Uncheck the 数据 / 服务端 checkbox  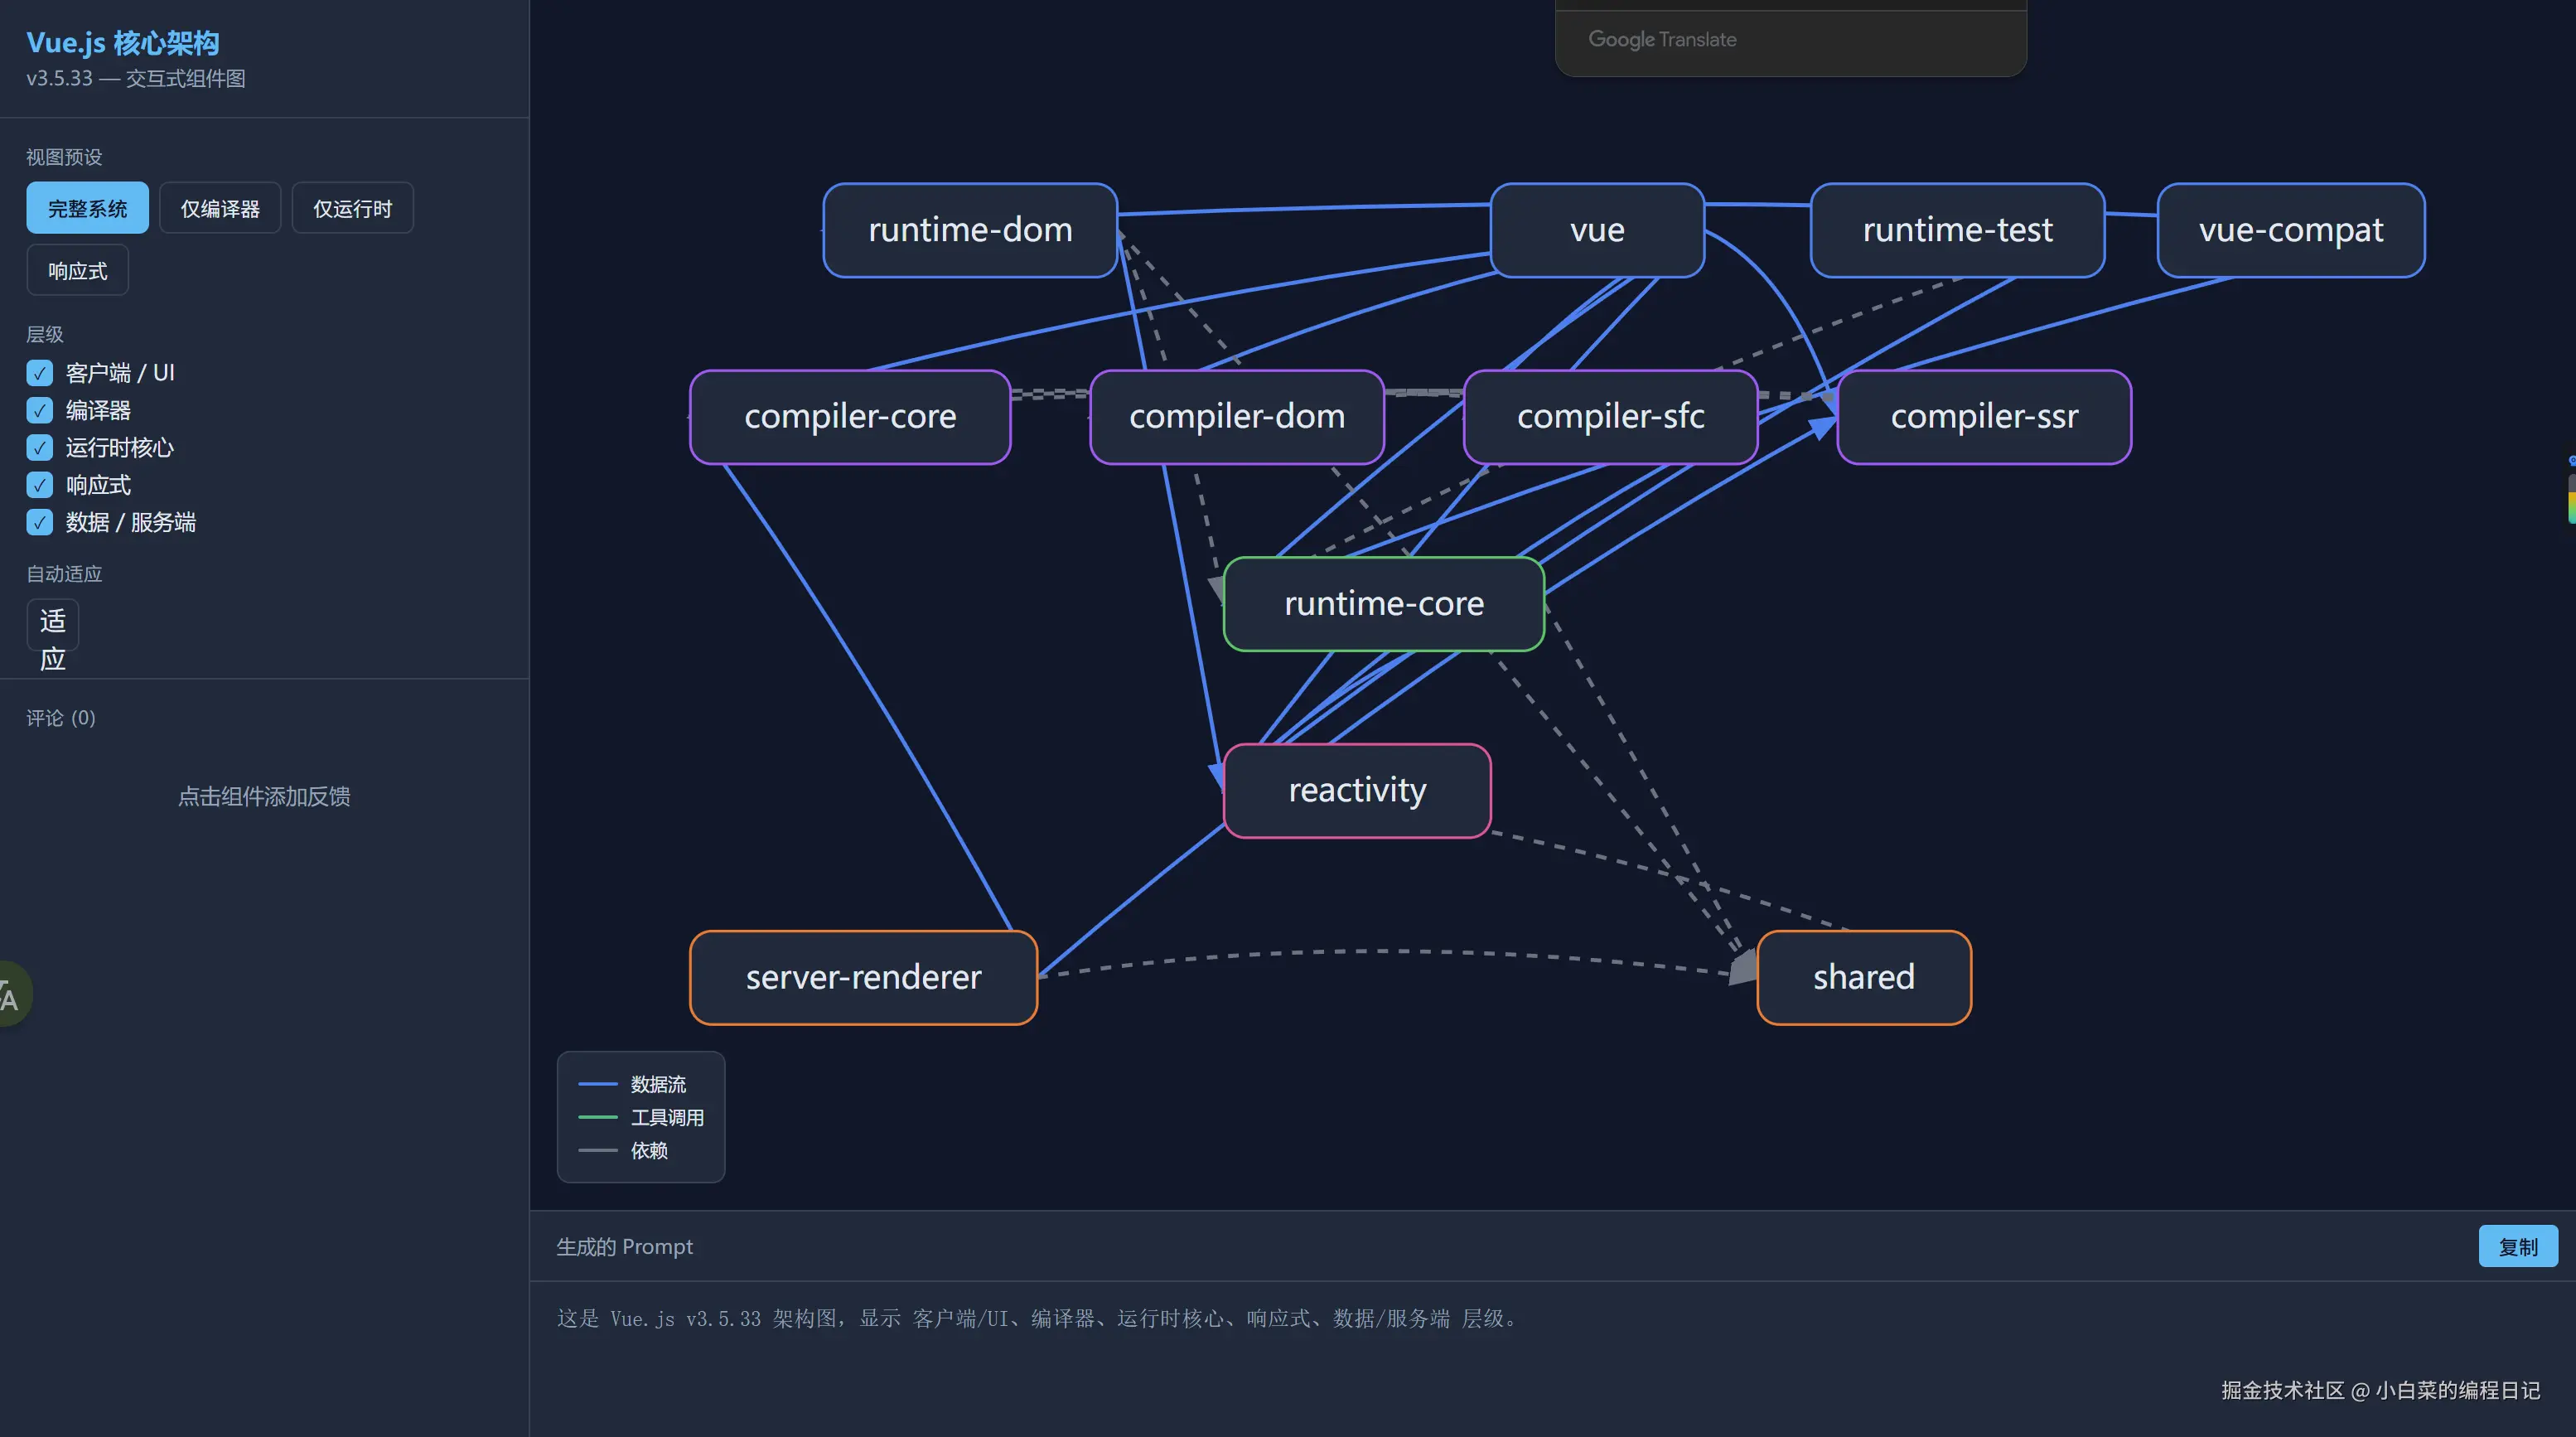40,522
